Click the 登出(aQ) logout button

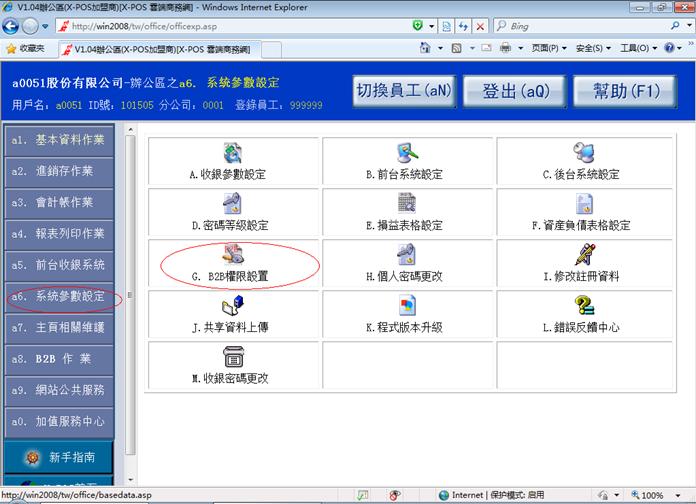pyautogui.click(x=516, y=91)
